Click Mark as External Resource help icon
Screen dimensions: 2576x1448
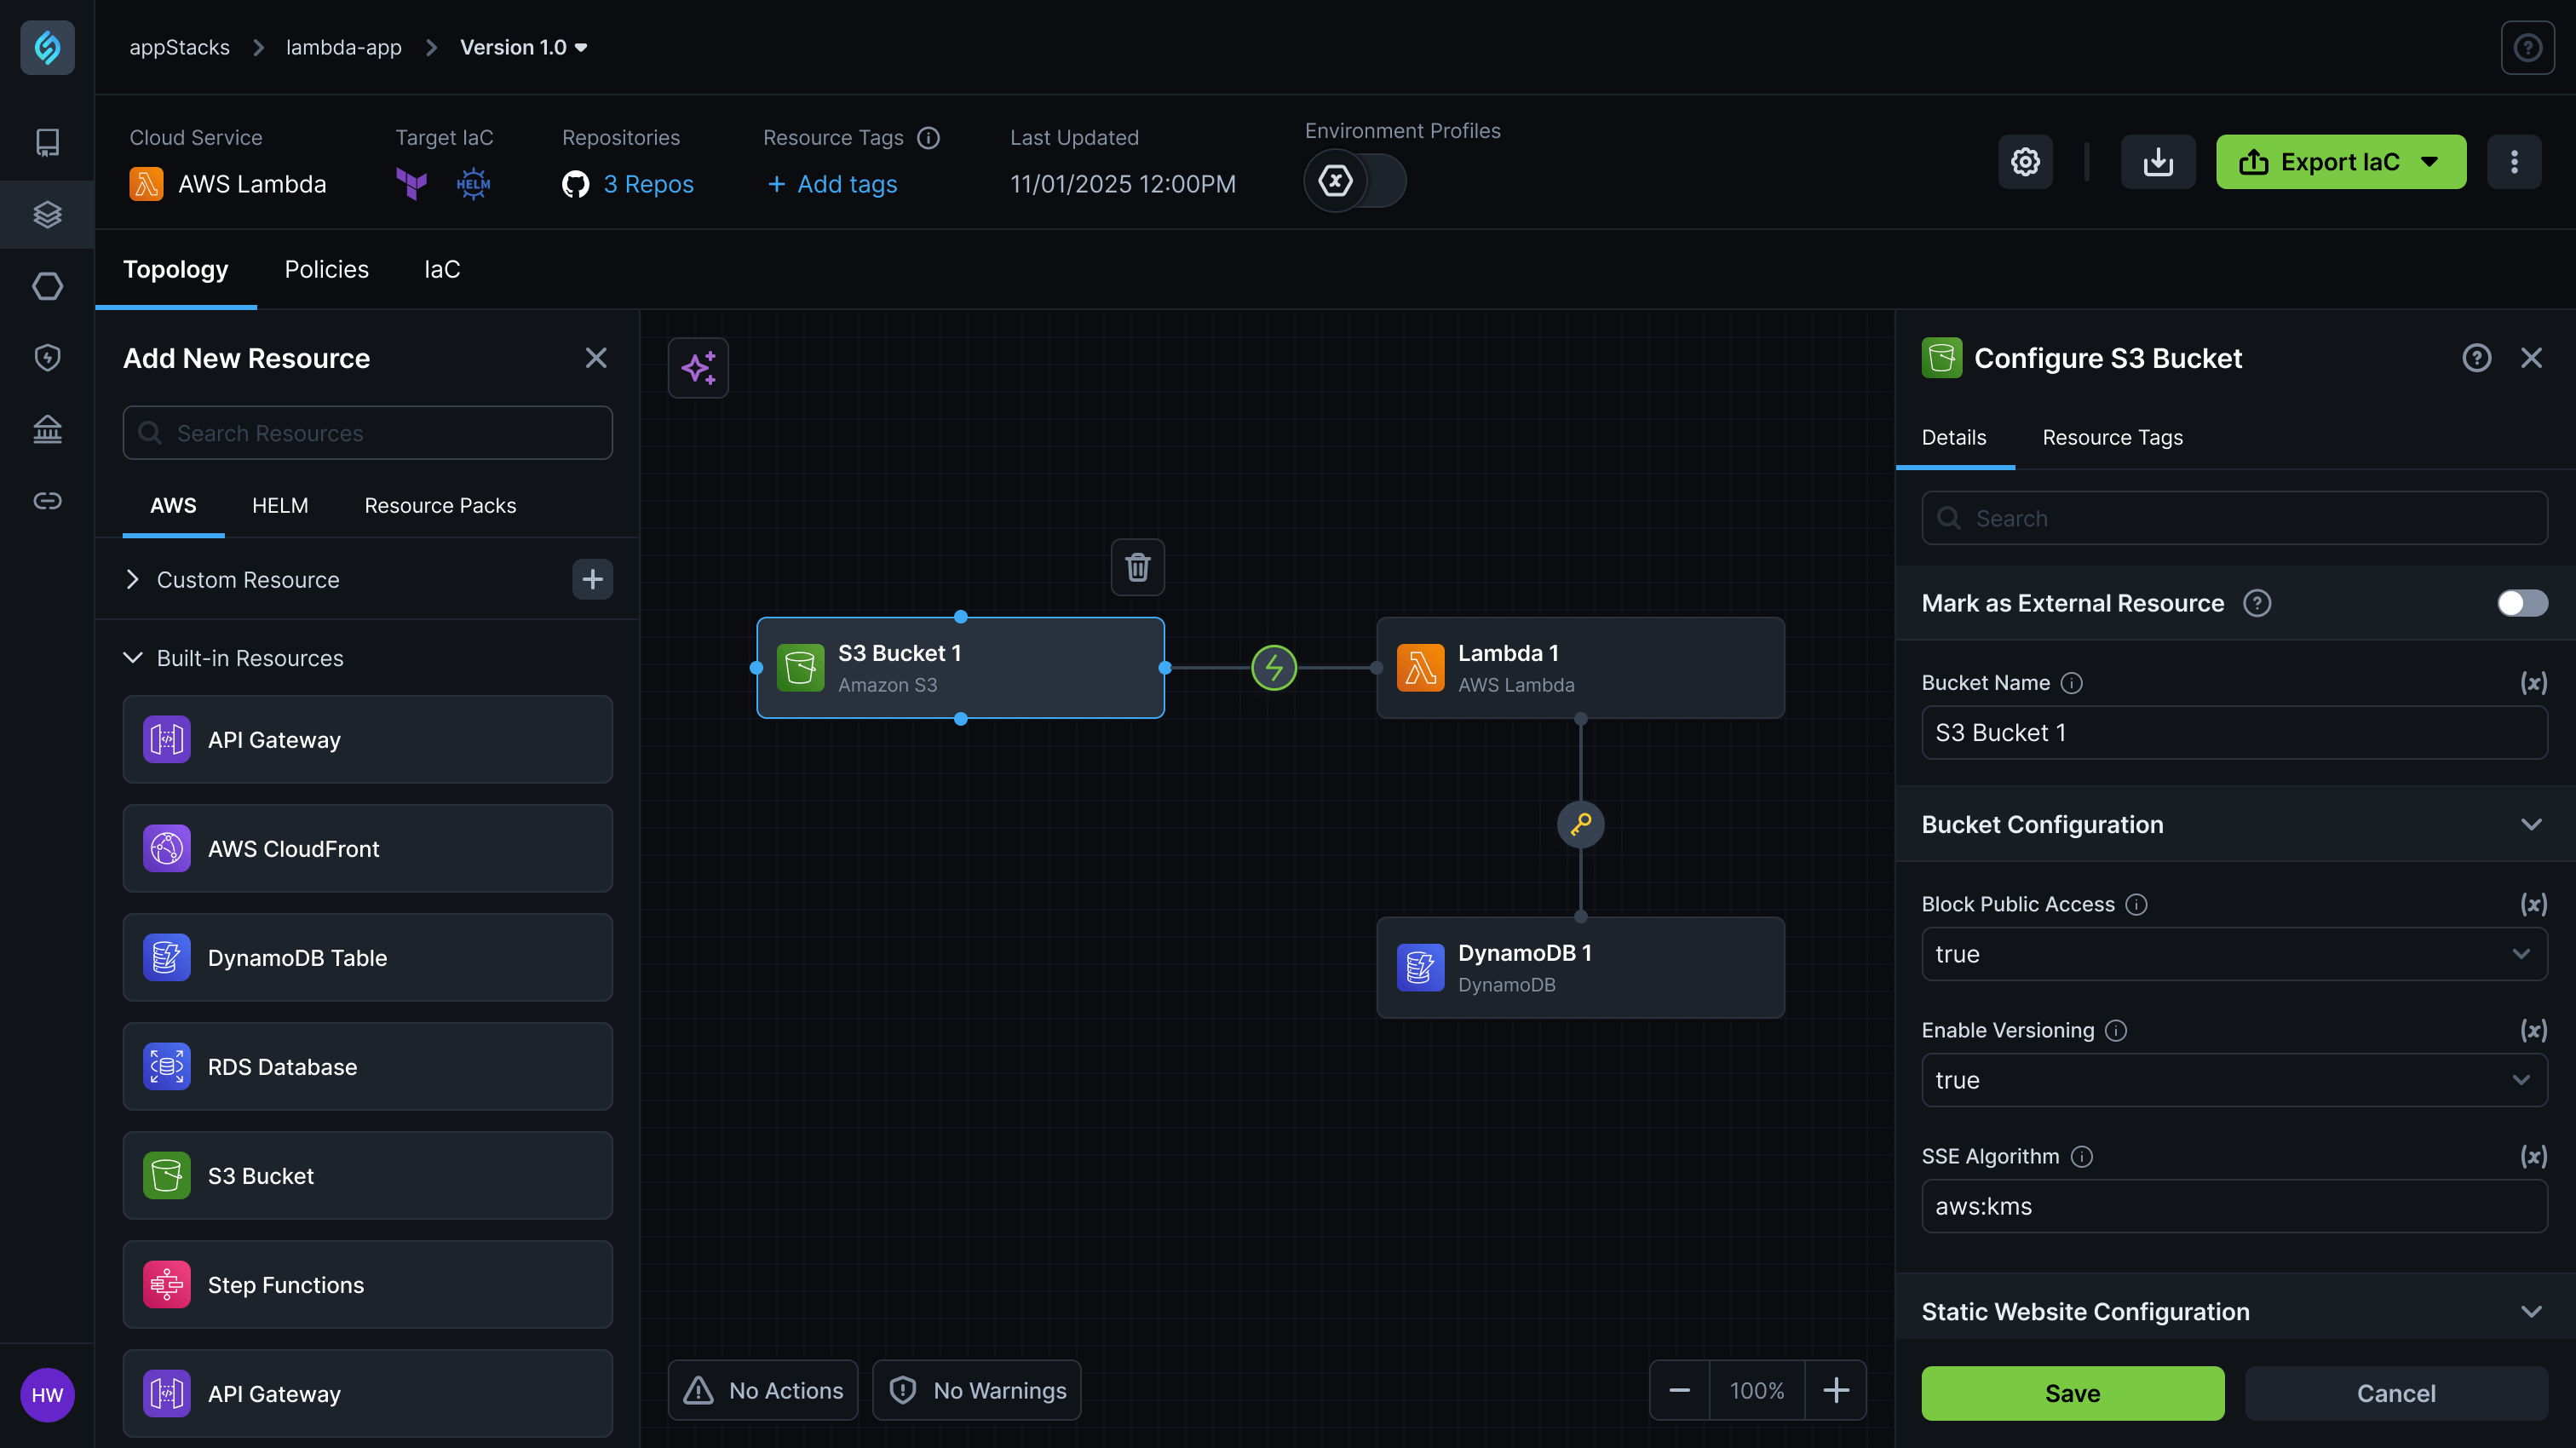(x=2256, y=603)
